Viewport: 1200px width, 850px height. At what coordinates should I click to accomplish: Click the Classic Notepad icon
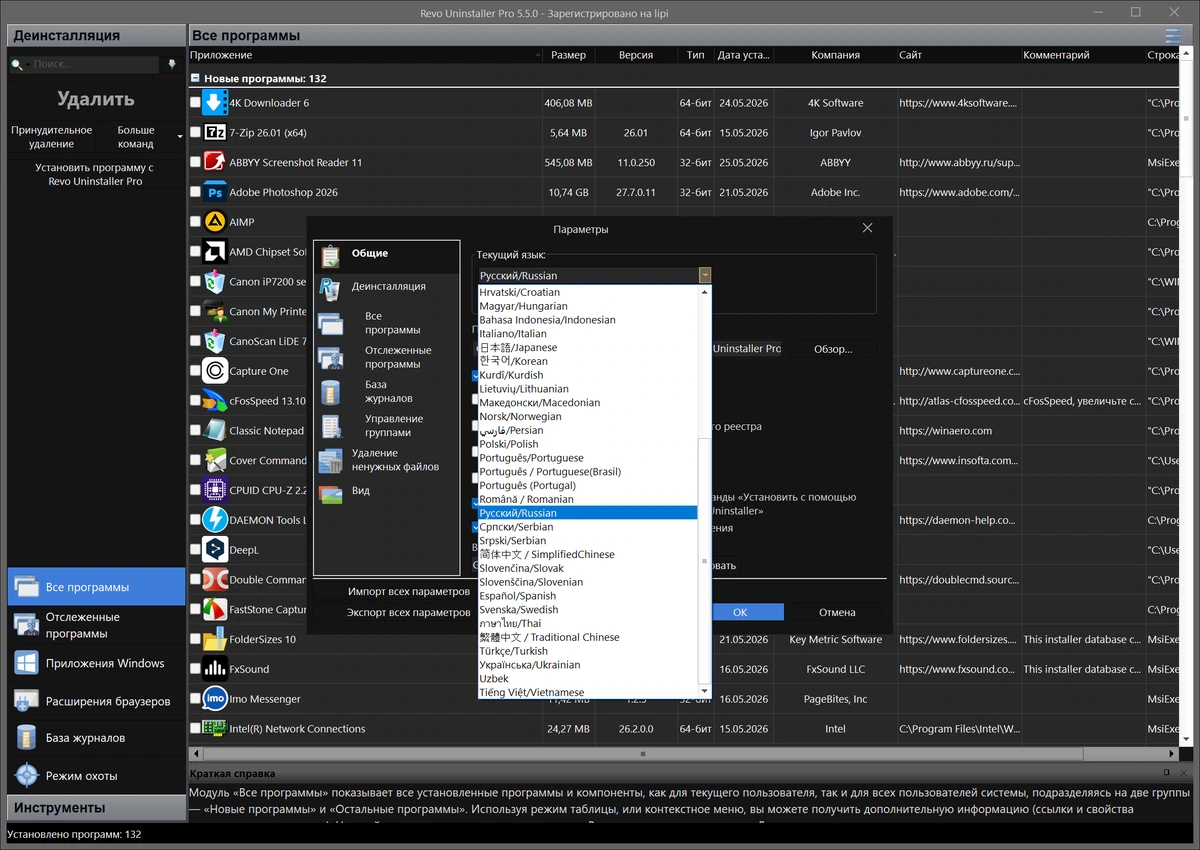[x=215, y=431]
